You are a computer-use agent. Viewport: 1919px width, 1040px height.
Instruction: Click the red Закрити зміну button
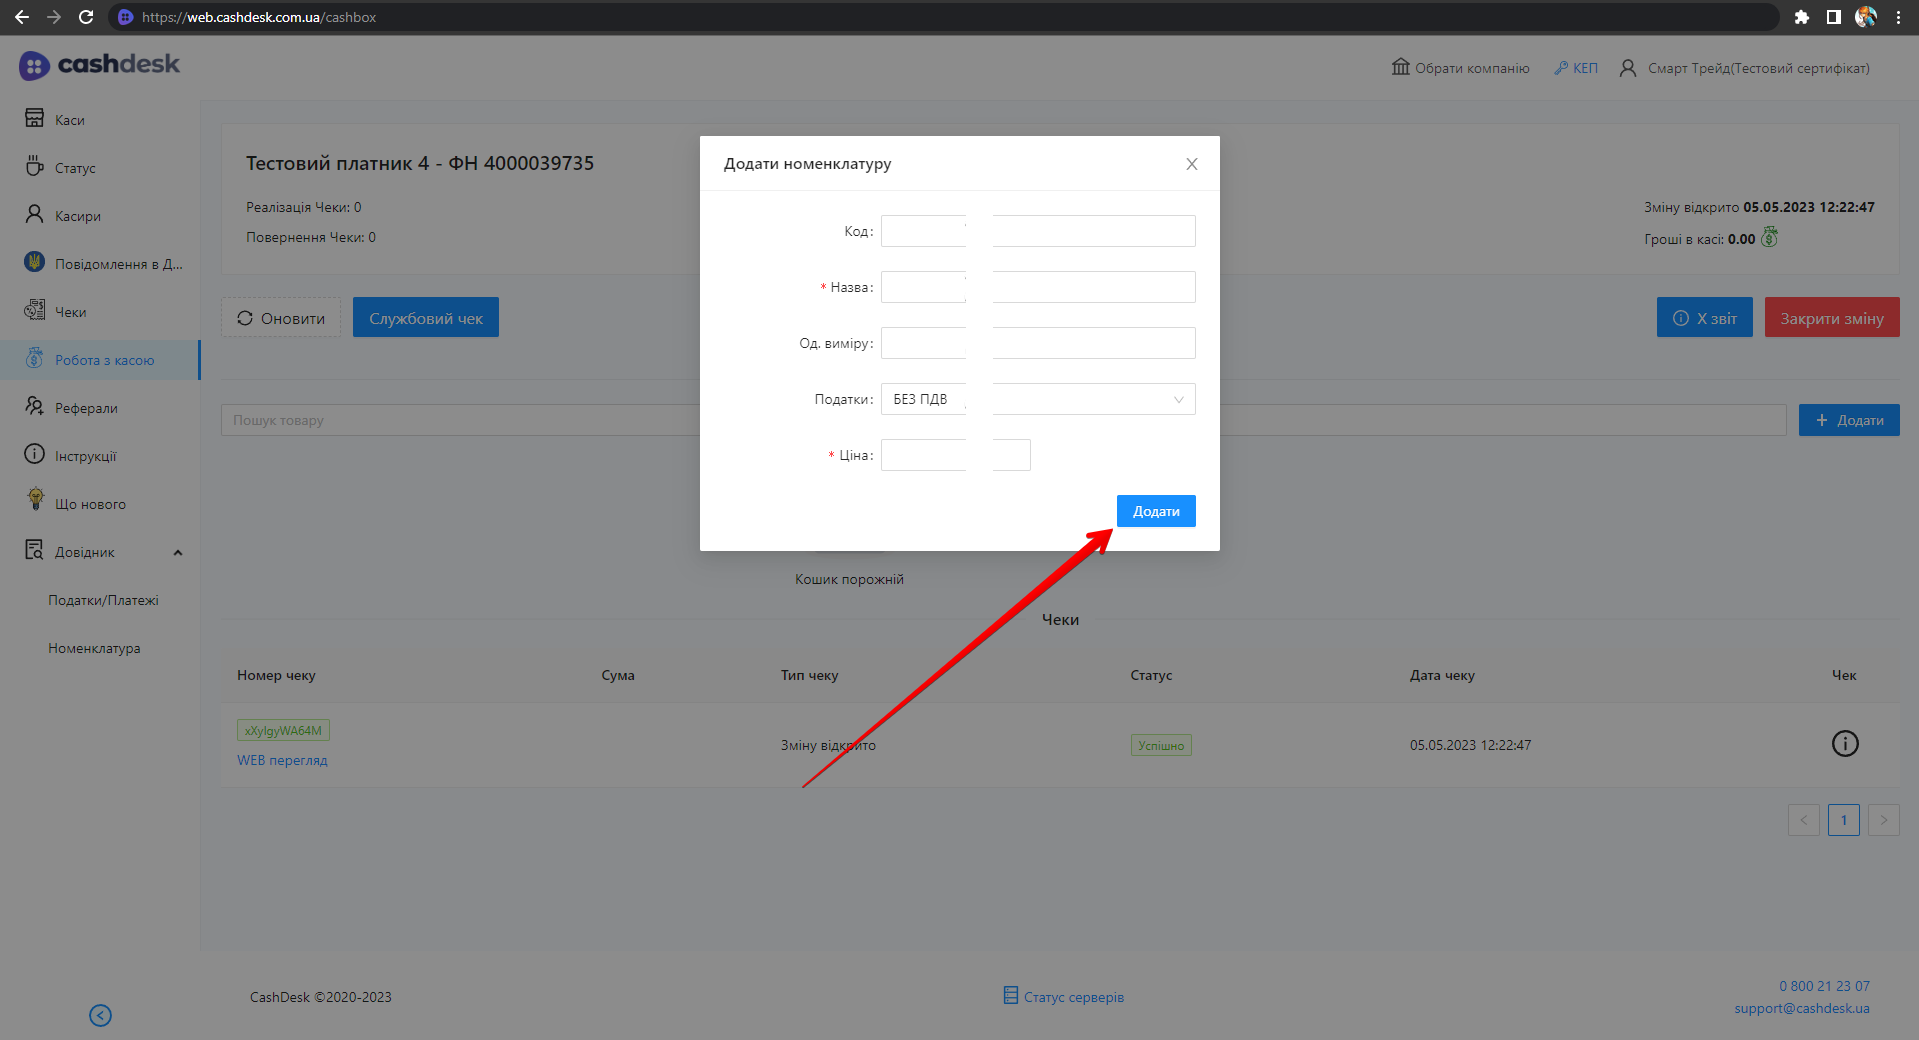[x=1831, y=318]
